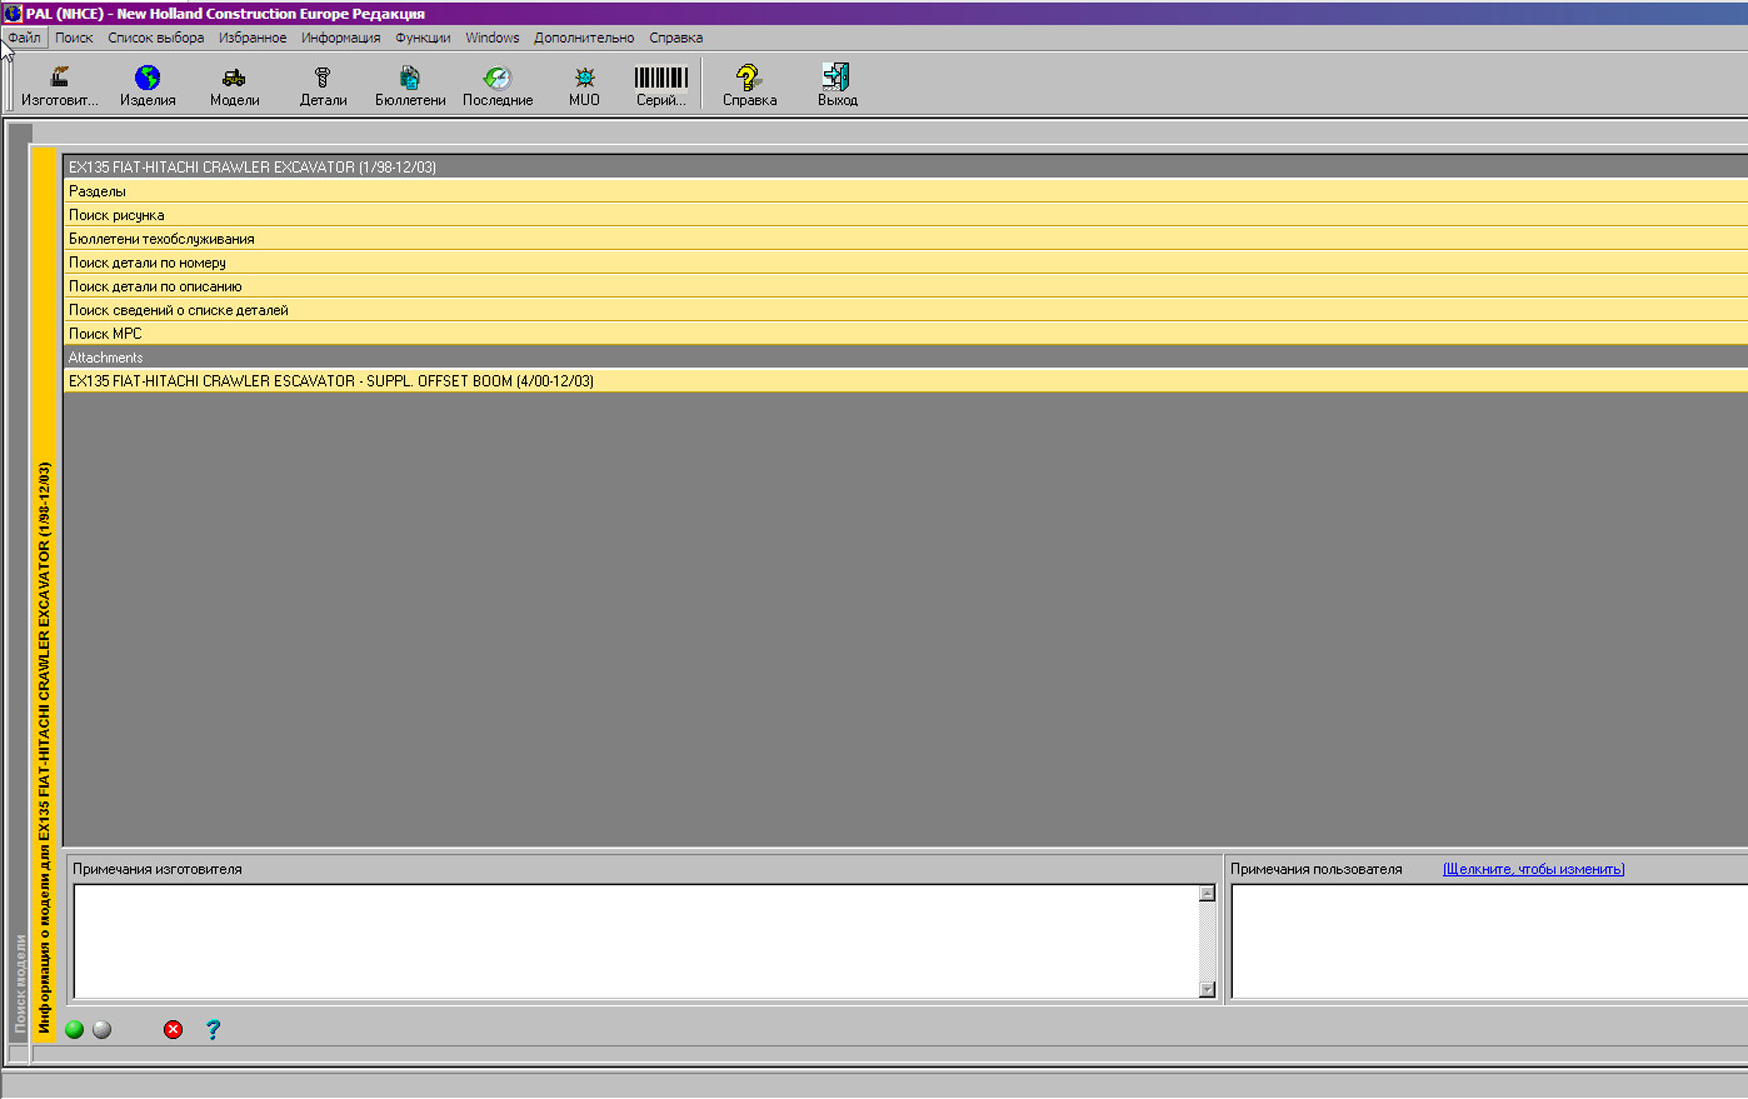Click the Щелкните, чтобы изменить link

(1532, 869)
